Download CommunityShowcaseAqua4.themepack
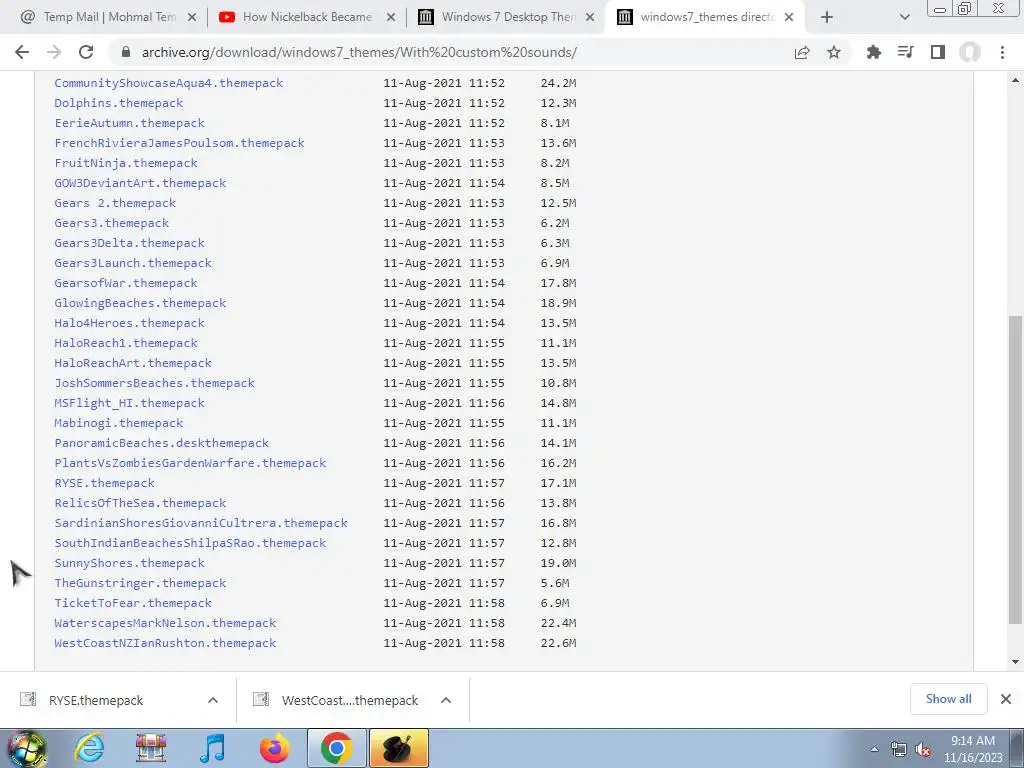The width and height of the screenshot is (1024, 768). tap(168, 83)
